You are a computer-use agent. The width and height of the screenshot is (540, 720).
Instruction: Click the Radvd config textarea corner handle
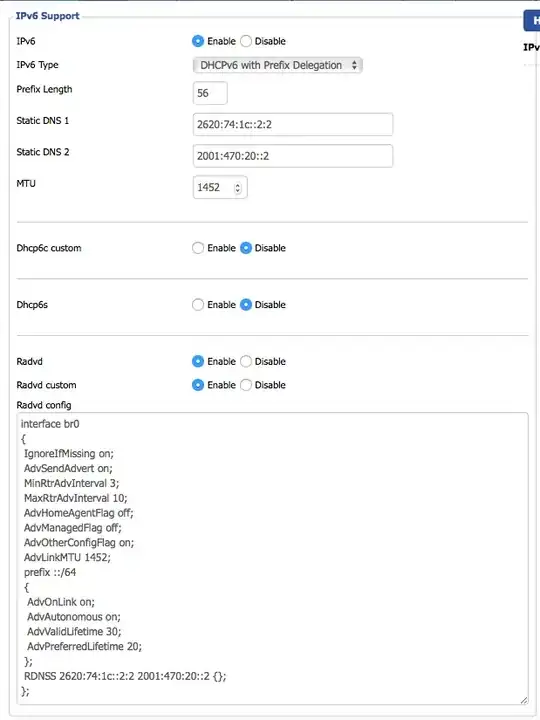coord(524,700)
